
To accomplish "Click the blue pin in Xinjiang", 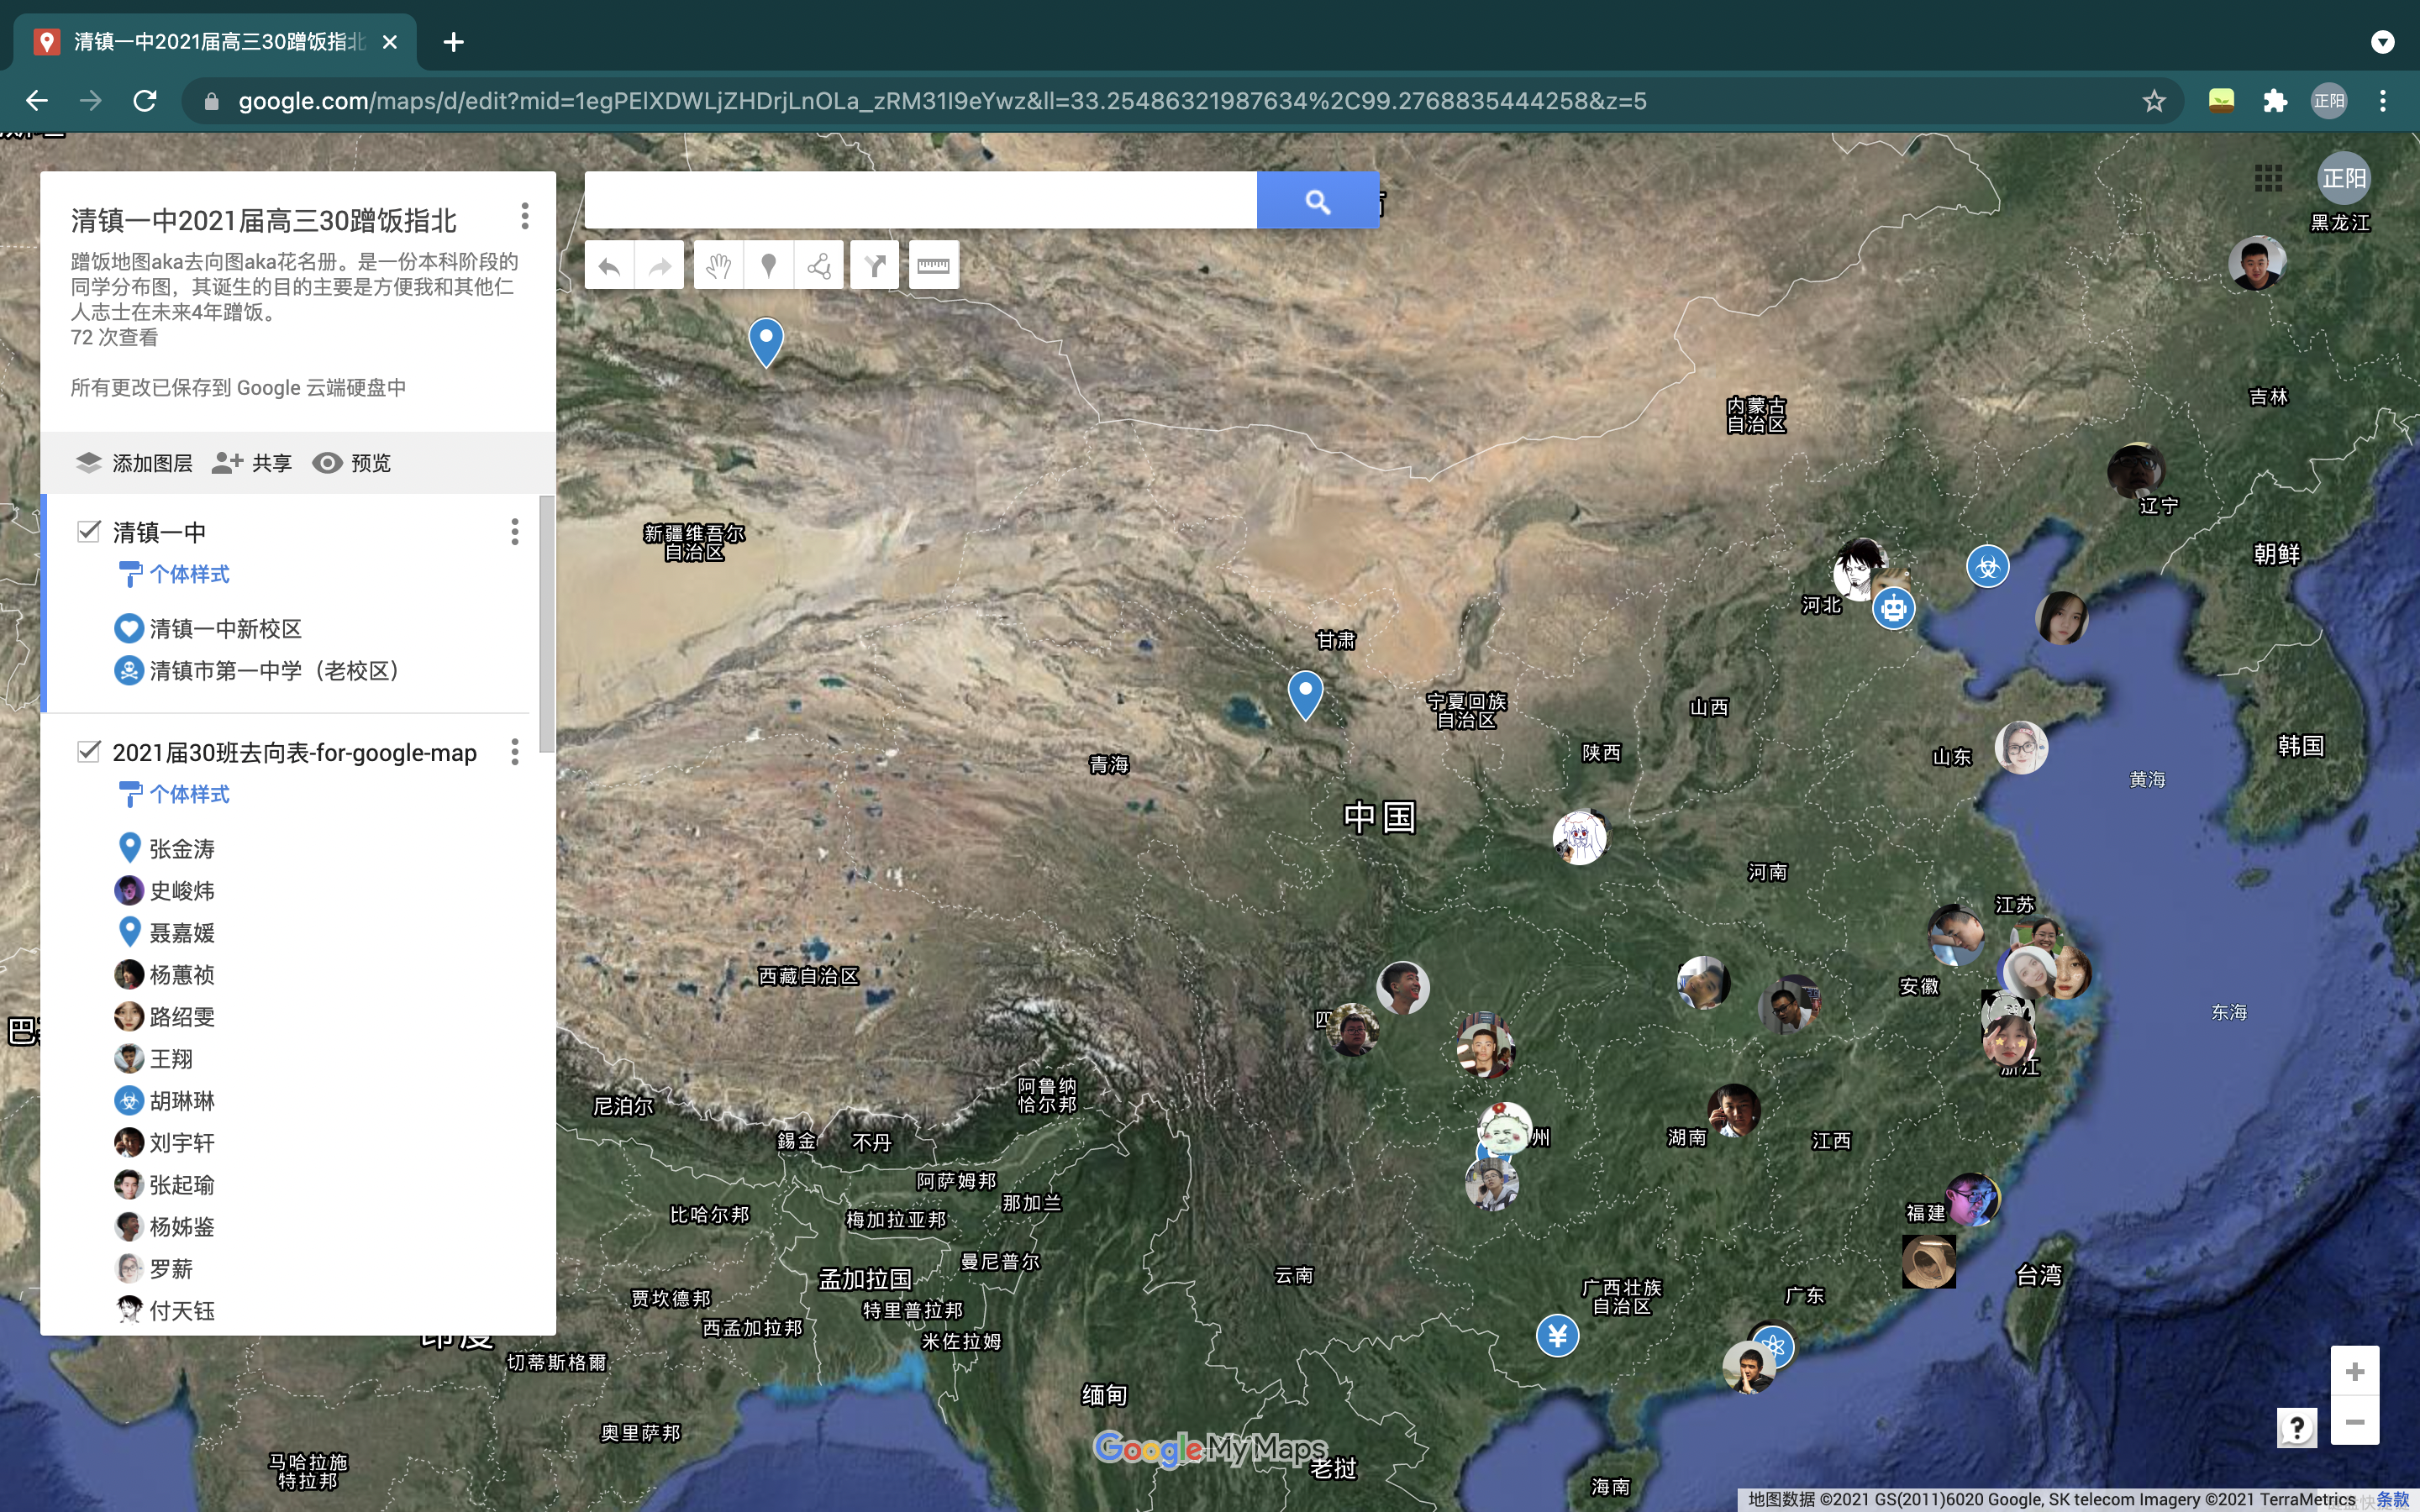I will (x=766, y=343).
